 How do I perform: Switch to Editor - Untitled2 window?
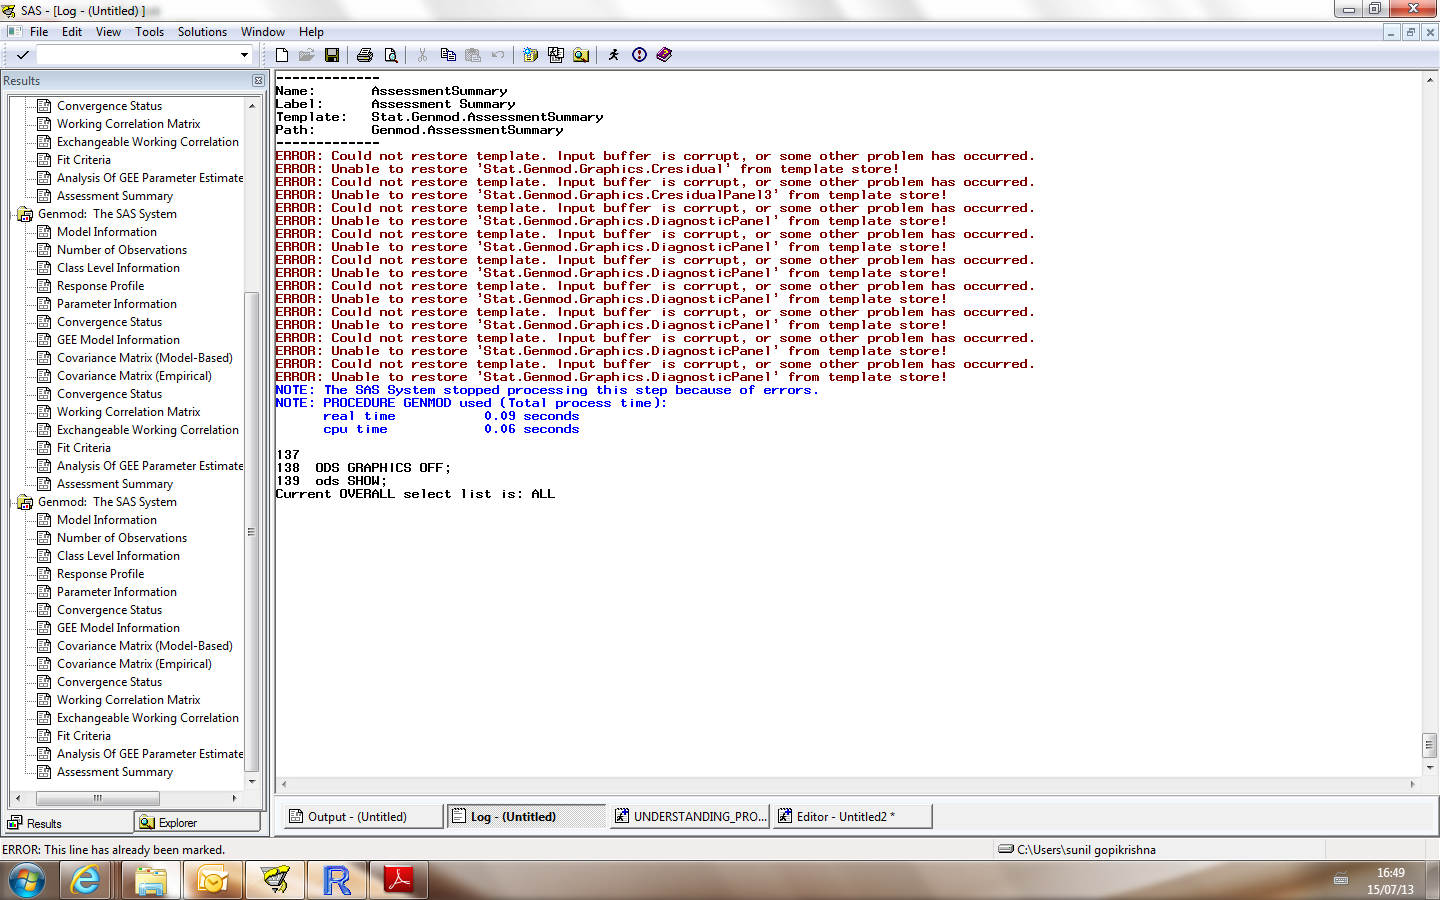click(853, 817)
